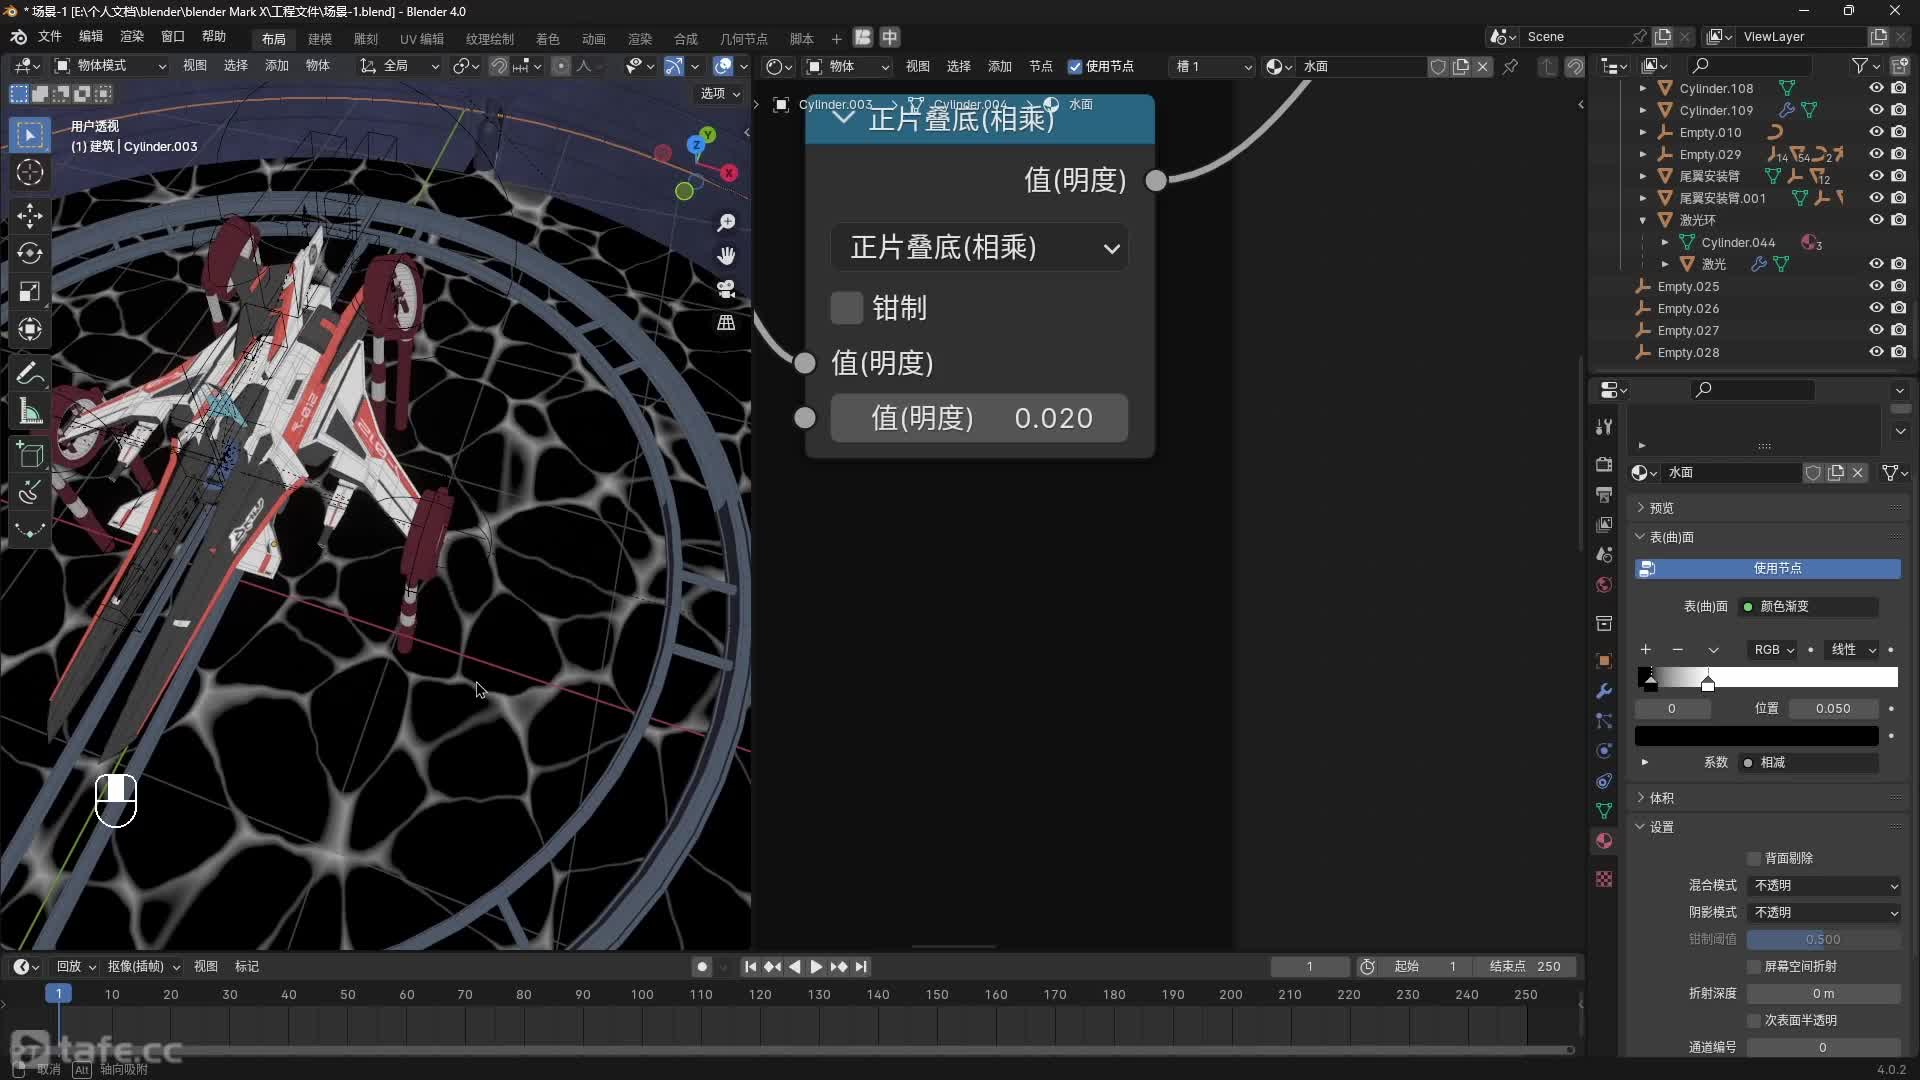Switch to the UV 编辑 workspace tab

pyautogui.click(x=422, y=39)
